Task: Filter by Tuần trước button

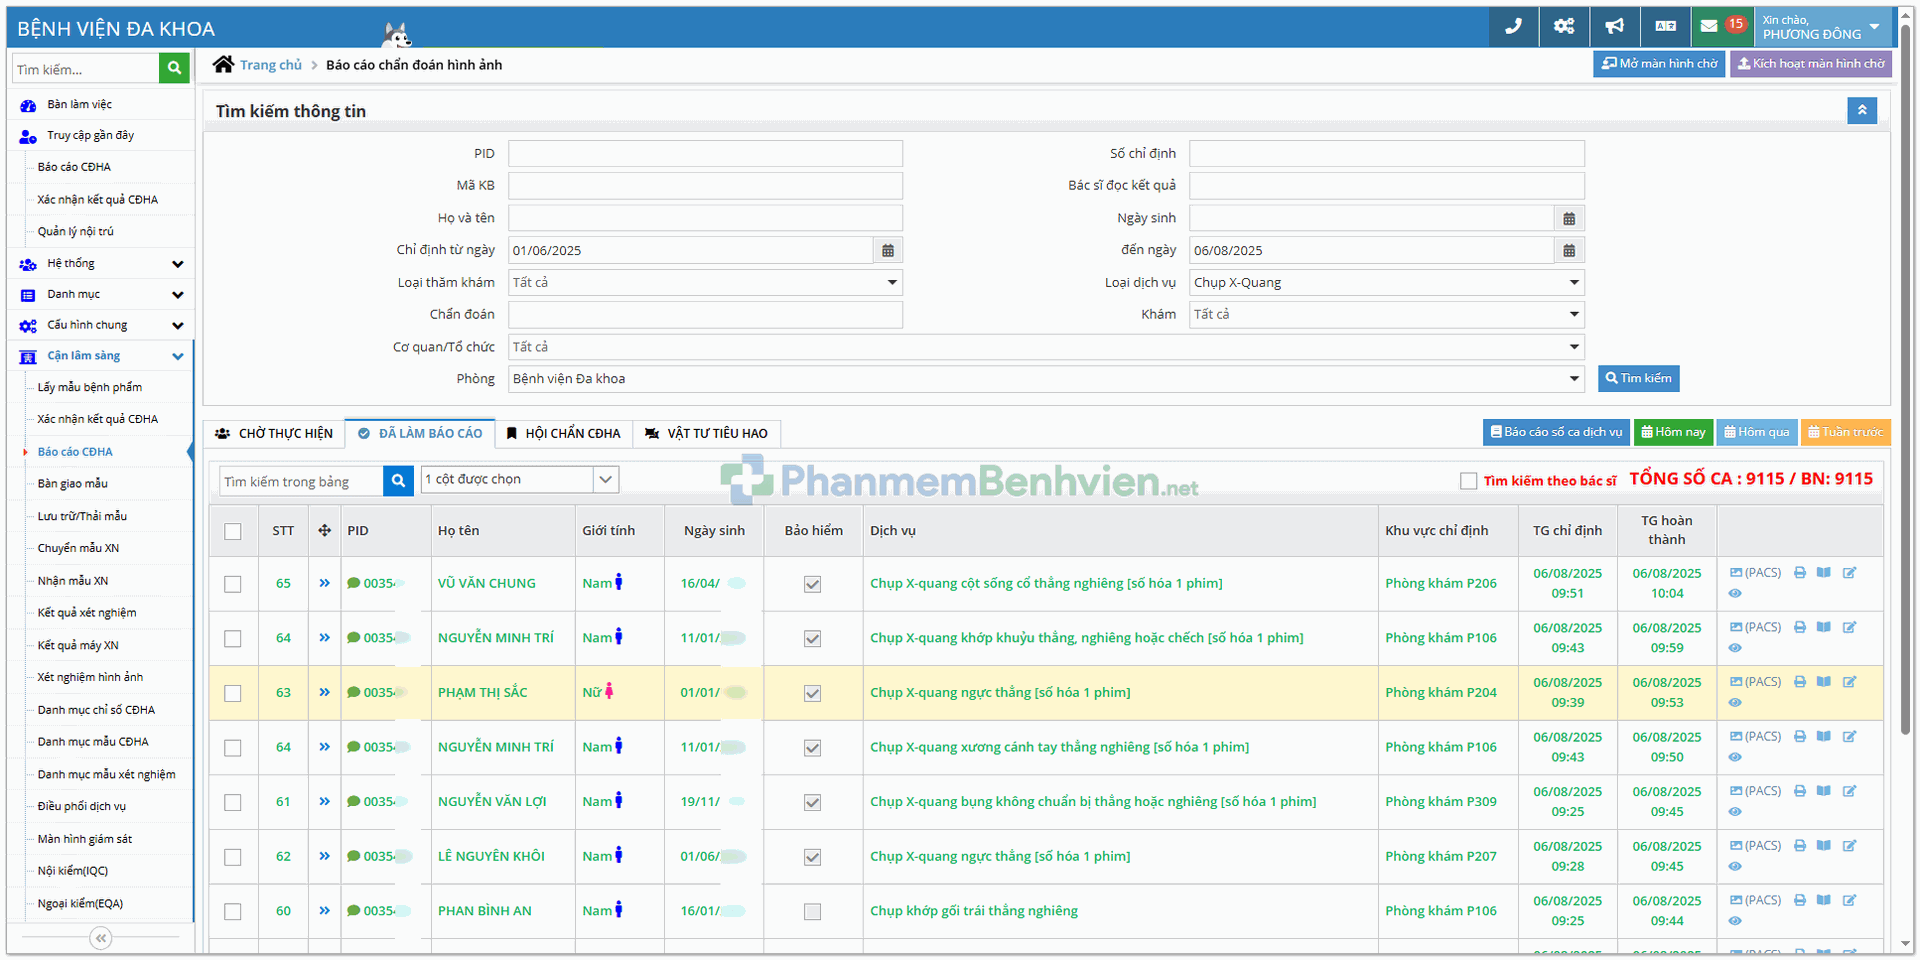Action: (x=1846, y=432)
